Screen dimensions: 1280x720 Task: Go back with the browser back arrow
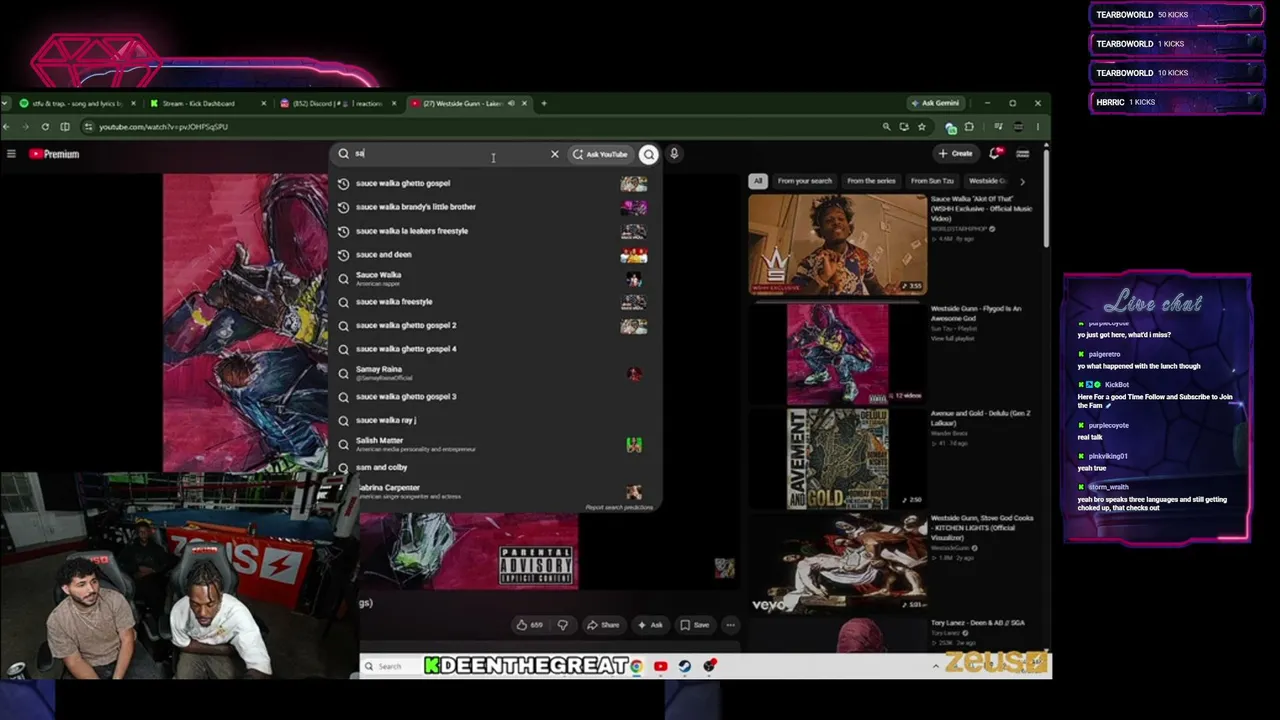pyautogui.click(x=6, y=127)
